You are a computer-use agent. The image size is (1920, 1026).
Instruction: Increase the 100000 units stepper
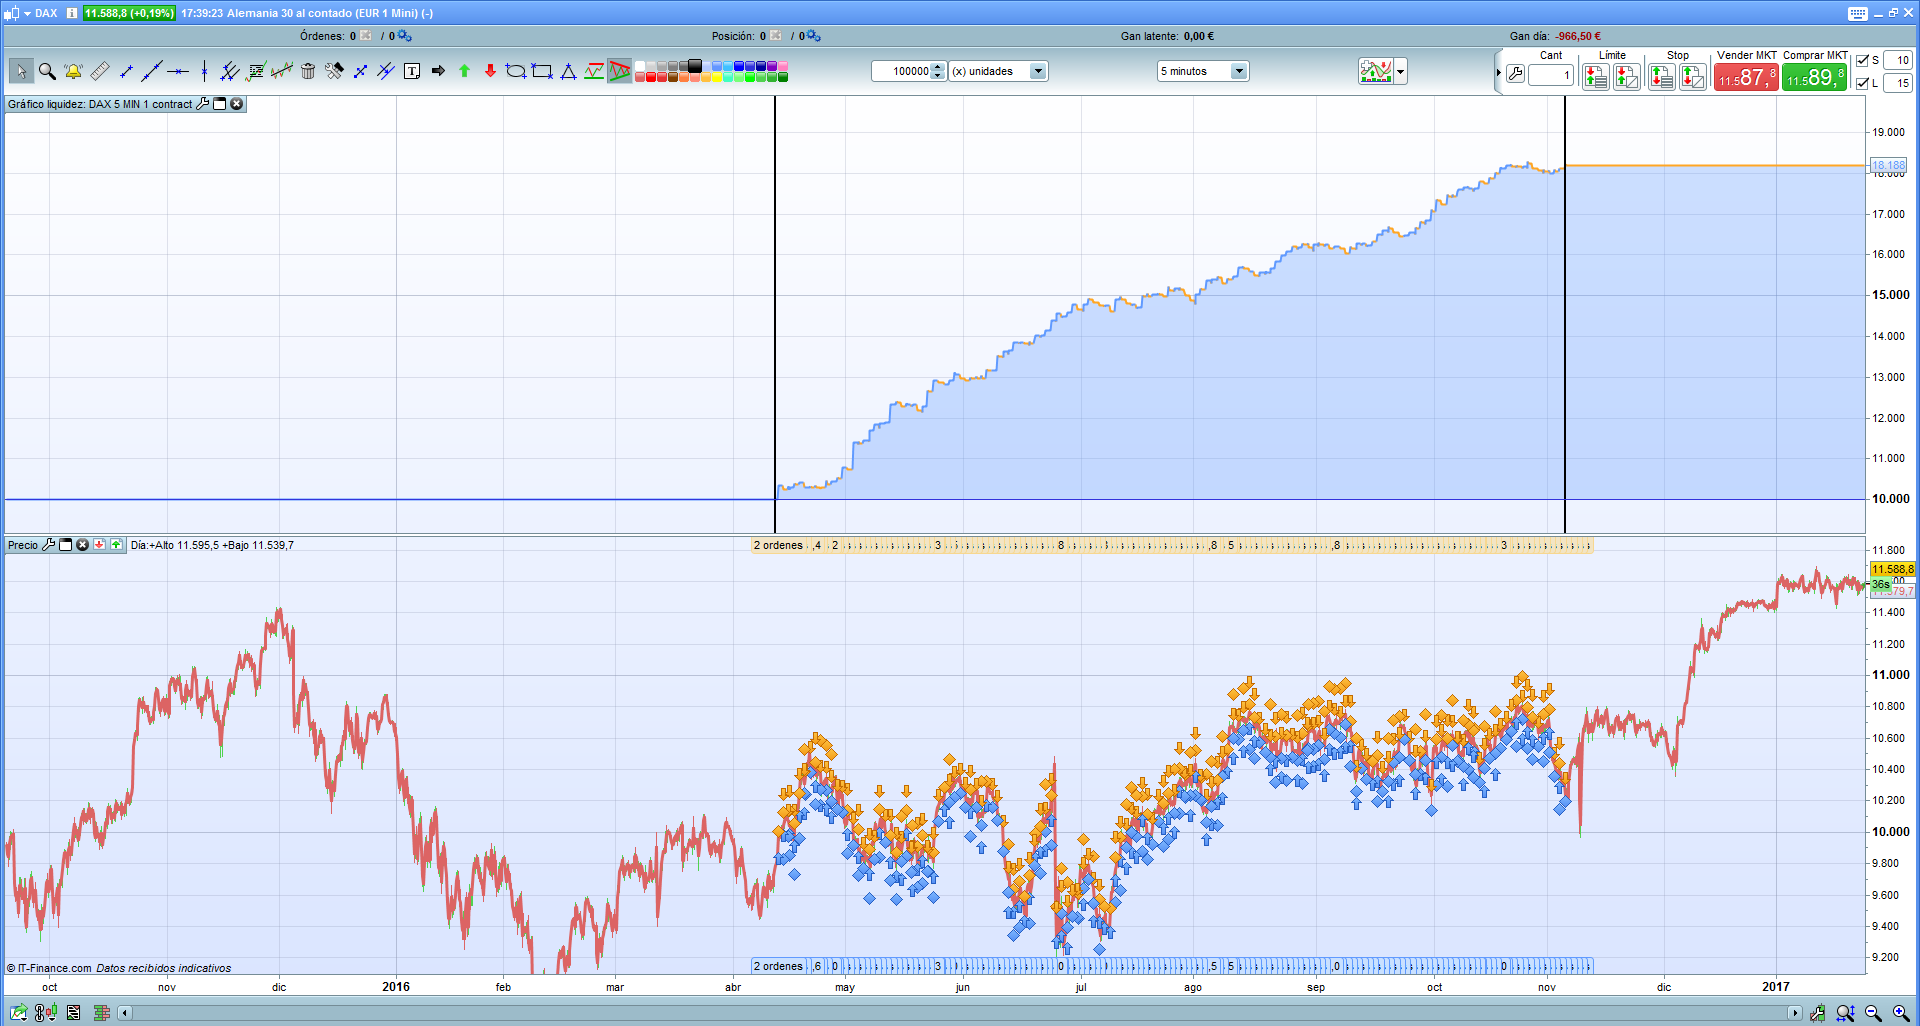(938, 67)
